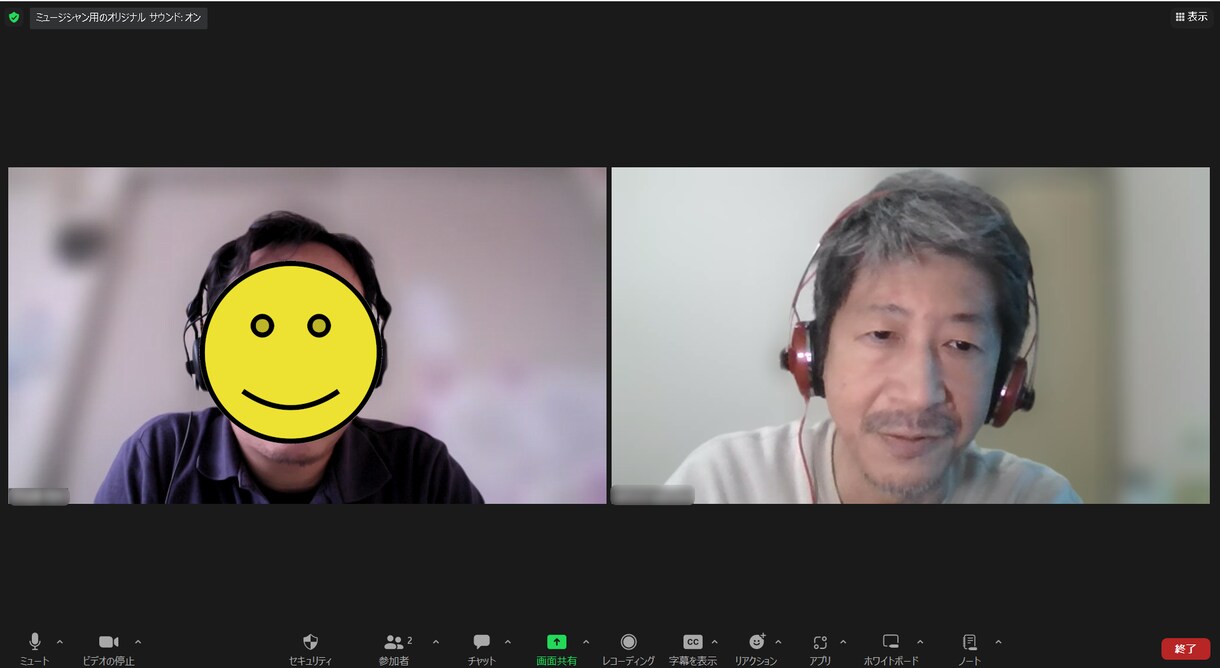Expand chevron next to リアクション
The height and width of the screenshot is (668, 1220).
click(x=778, y=642)
